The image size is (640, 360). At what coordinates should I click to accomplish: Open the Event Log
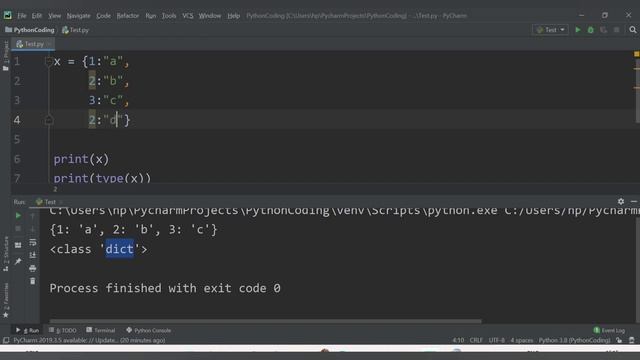[x=609, y=330]
